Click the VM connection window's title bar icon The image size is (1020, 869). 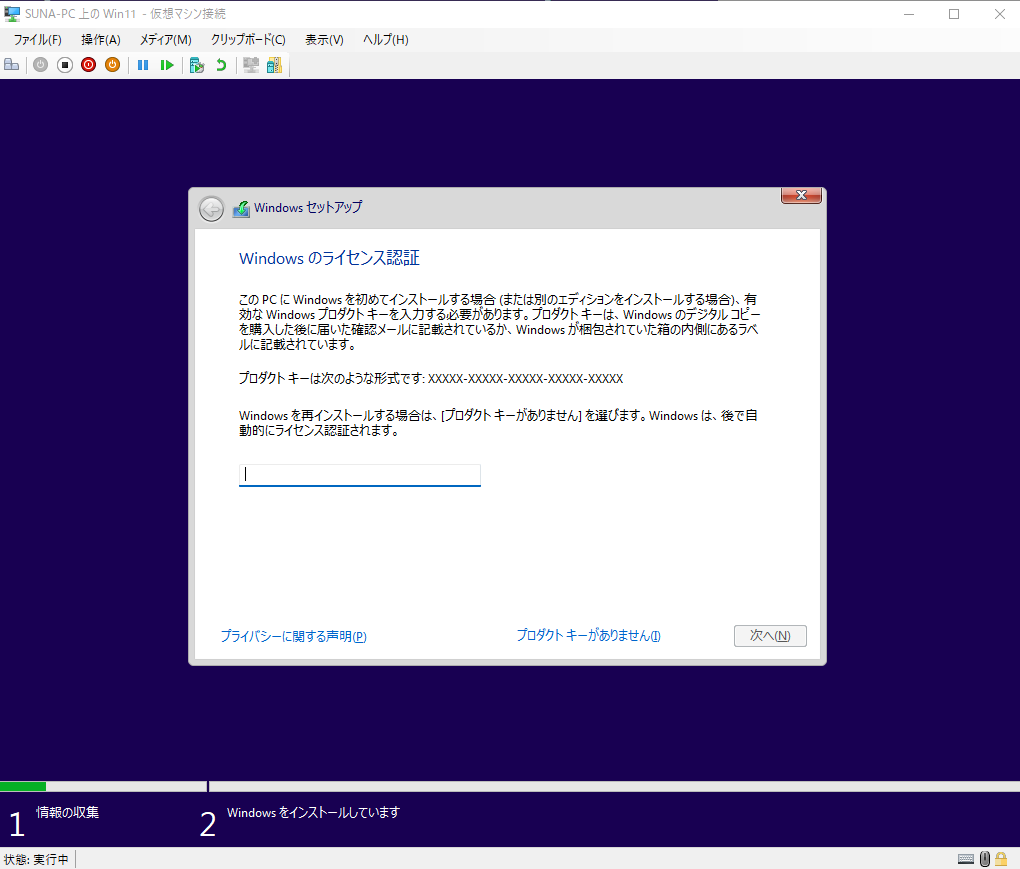point(12,14)
